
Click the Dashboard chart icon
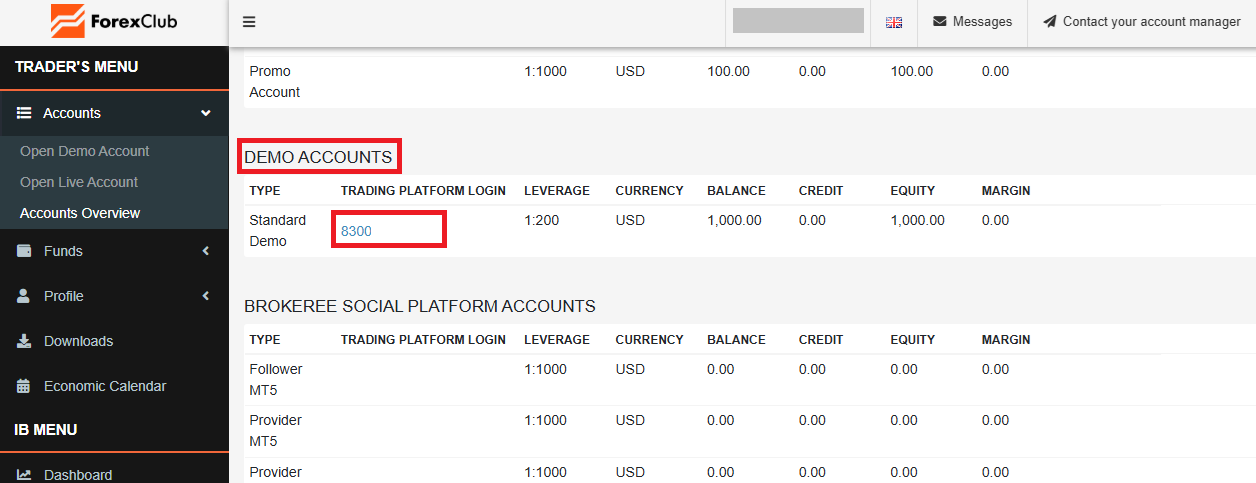(x=24, y=475)
